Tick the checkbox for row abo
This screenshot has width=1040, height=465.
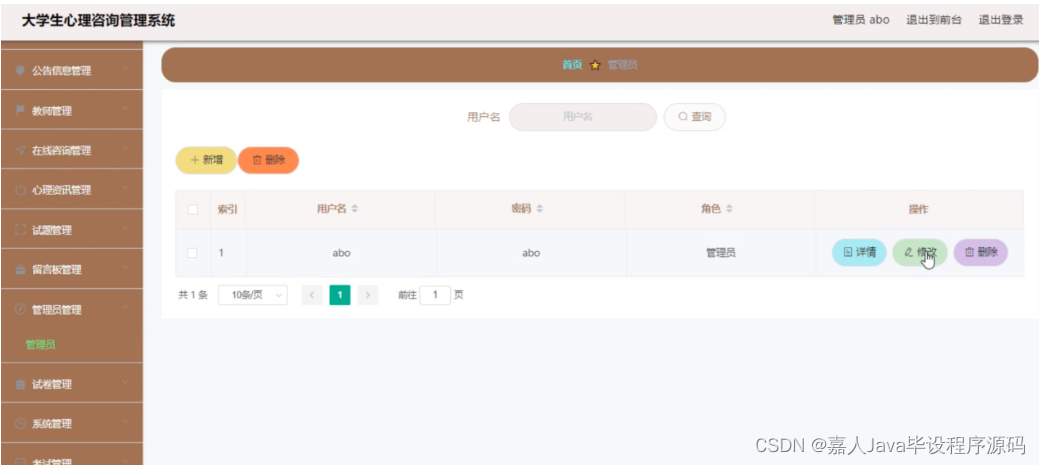click(x=193, y=253)
